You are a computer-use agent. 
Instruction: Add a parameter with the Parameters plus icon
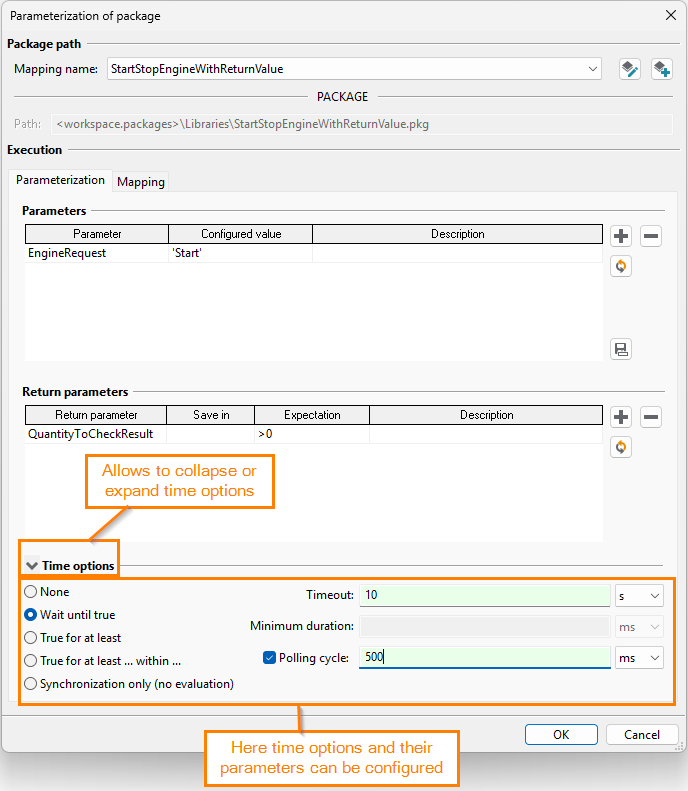[x=621, y=236]
